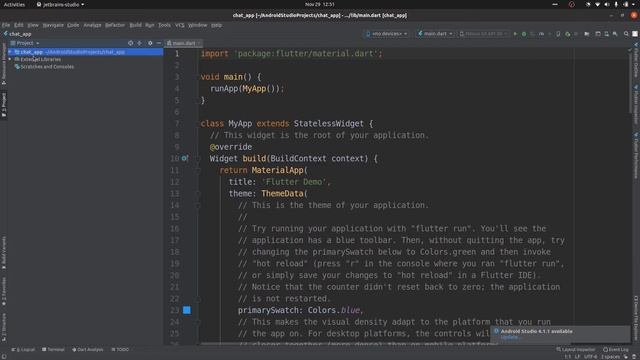This screenshot has height=360, width=640.
Task: Open the search everywhere magnifier icon
Action: [x=626, y=34]
